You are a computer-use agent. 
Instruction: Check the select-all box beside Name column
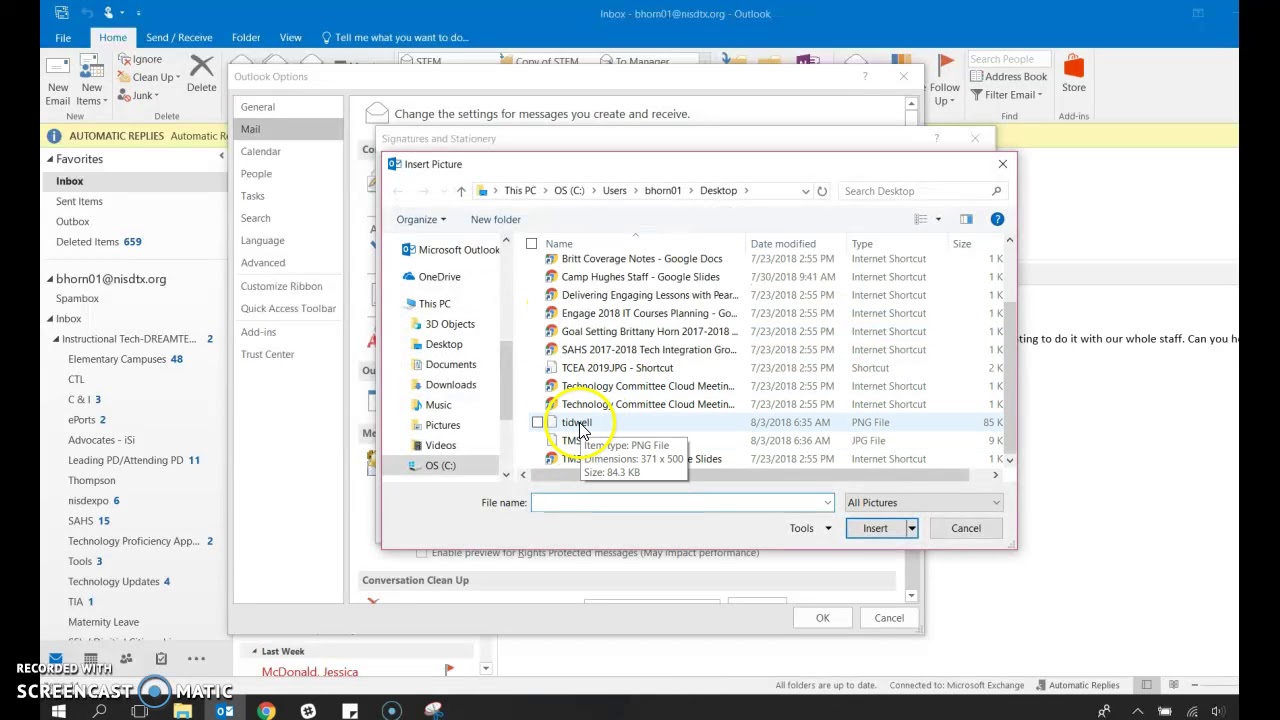coord(531,244)
